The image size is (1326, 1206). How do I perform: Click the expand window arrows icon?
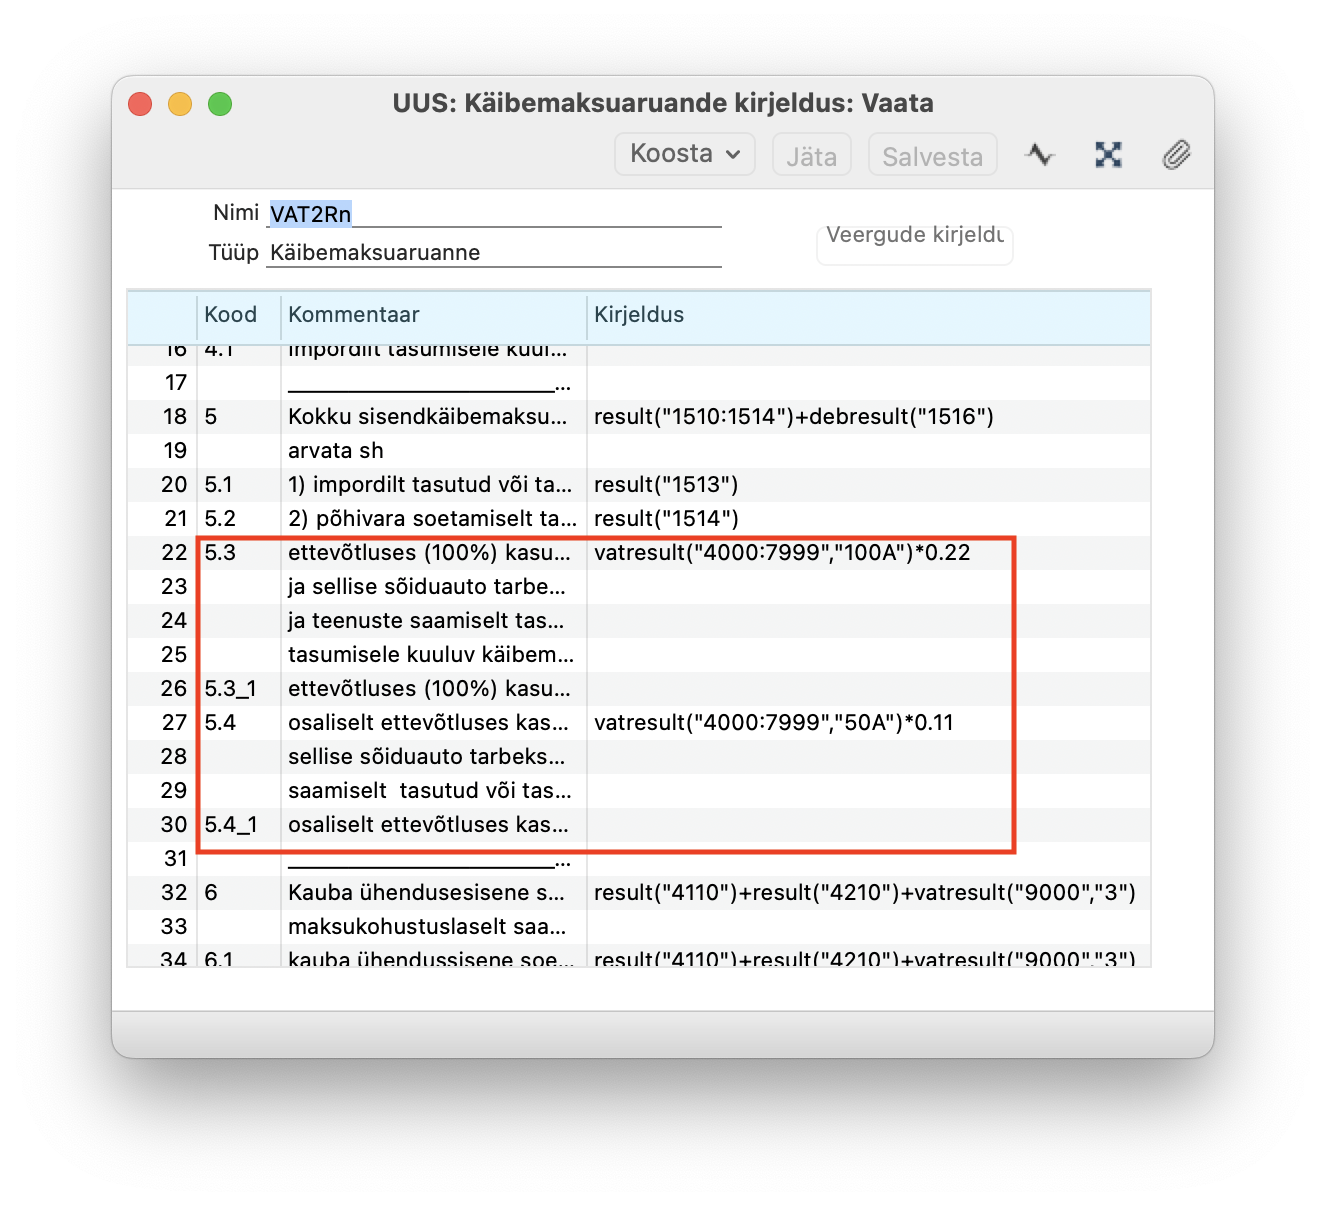click(x=1108, y=154)
